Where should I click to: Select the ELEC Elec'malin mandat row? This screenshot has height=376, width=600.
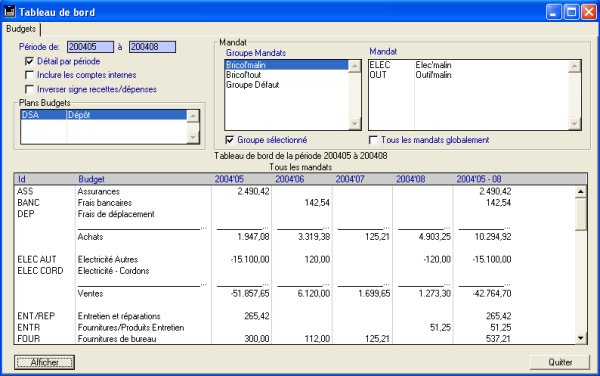[x=469, y=65]
